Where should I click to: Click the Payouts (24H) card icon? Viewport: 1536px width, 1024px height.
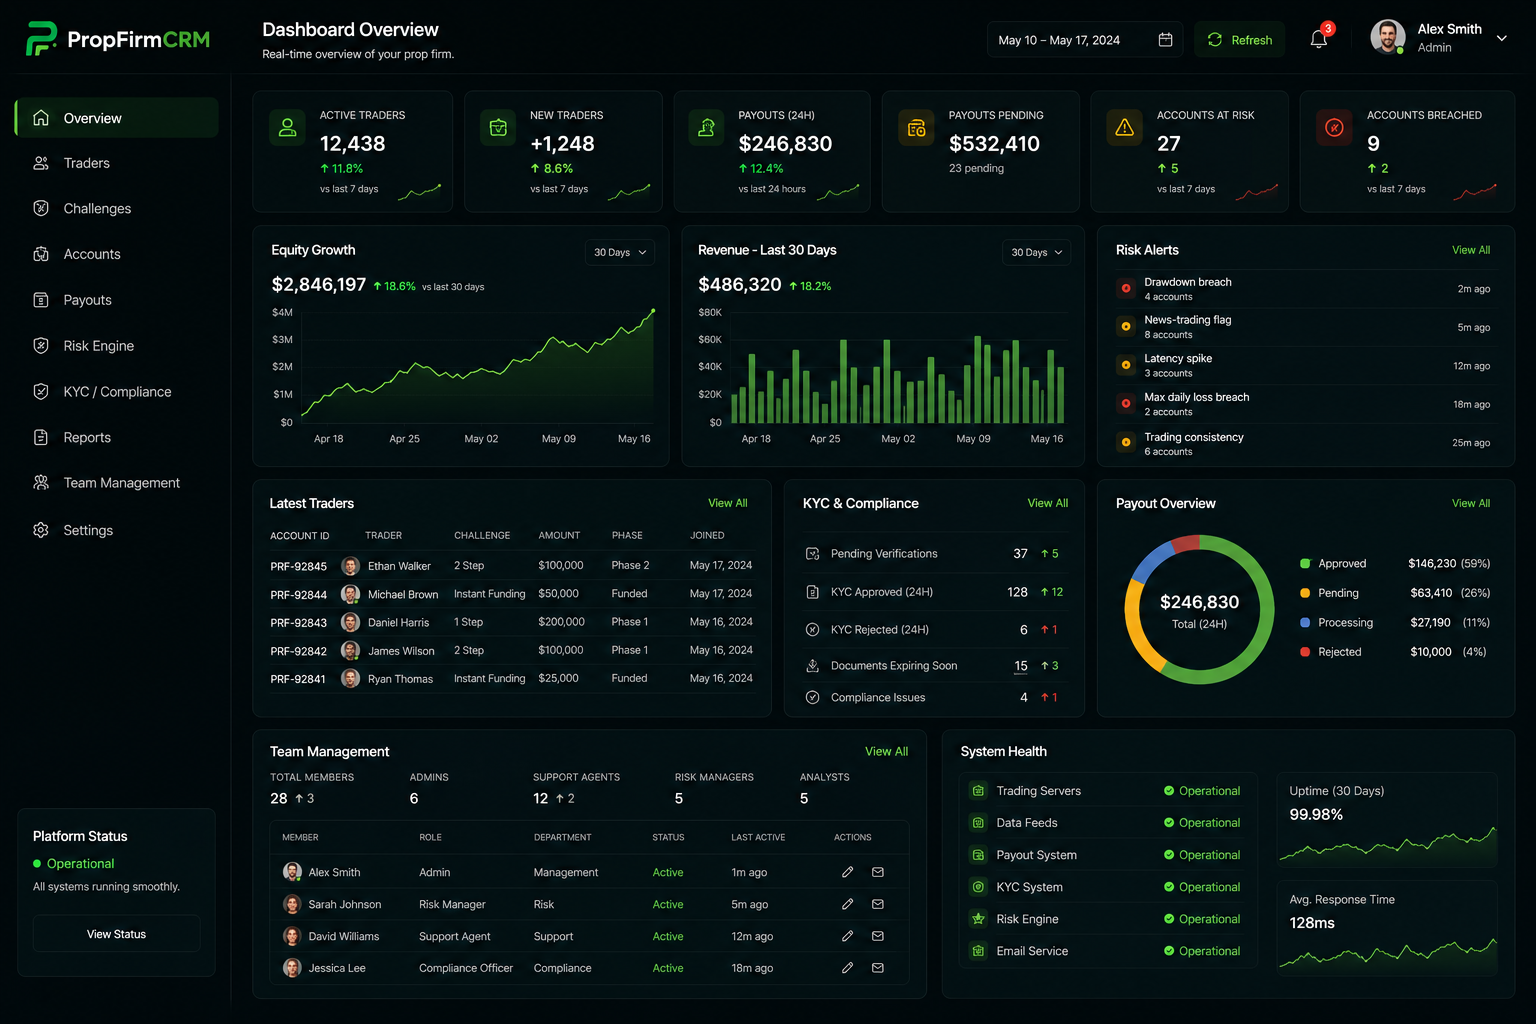(x=707, y=128)
